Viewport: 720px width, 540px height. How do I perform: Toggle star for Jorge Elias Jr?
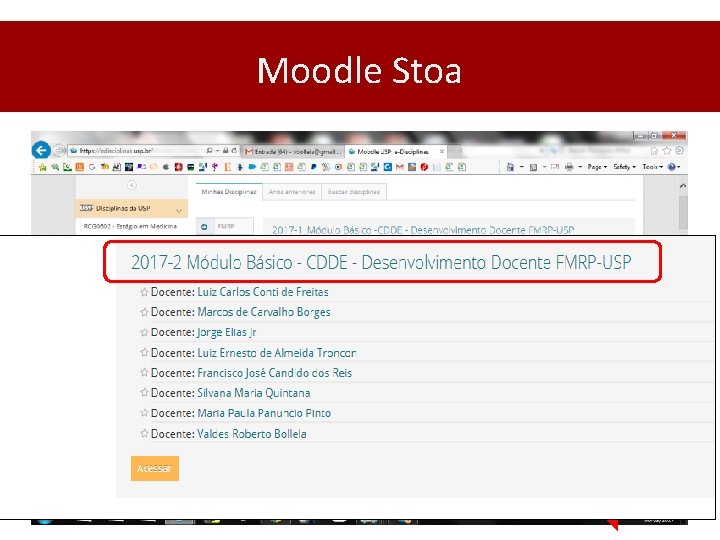tap(144, 332)
